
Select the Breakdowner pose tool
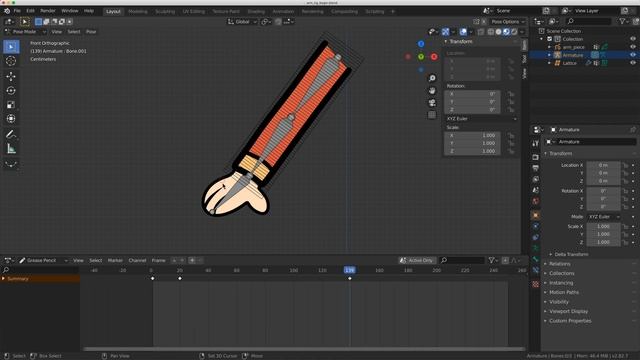click(x=11, y=164)
